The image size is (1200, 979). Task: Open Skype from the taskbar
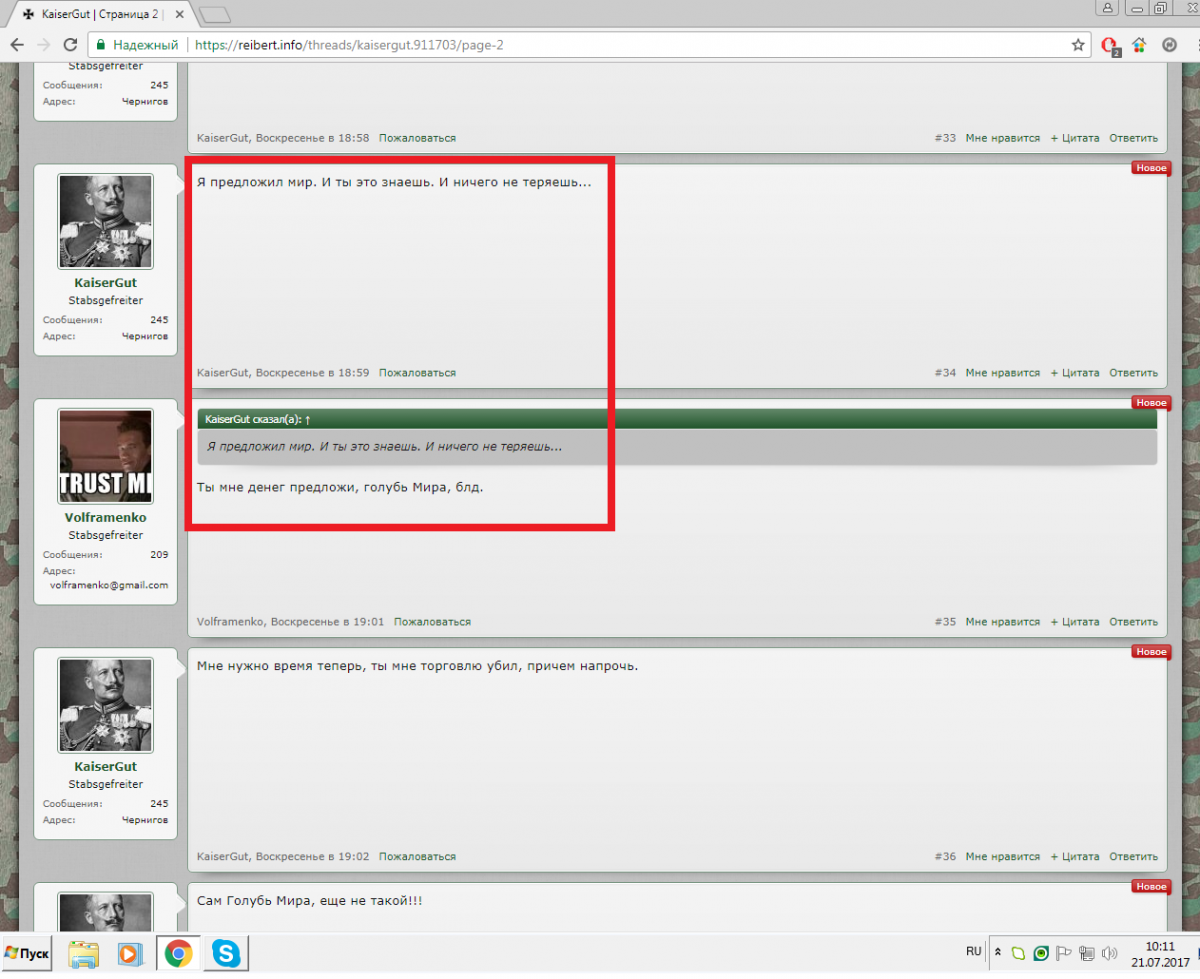click(227, 954)
